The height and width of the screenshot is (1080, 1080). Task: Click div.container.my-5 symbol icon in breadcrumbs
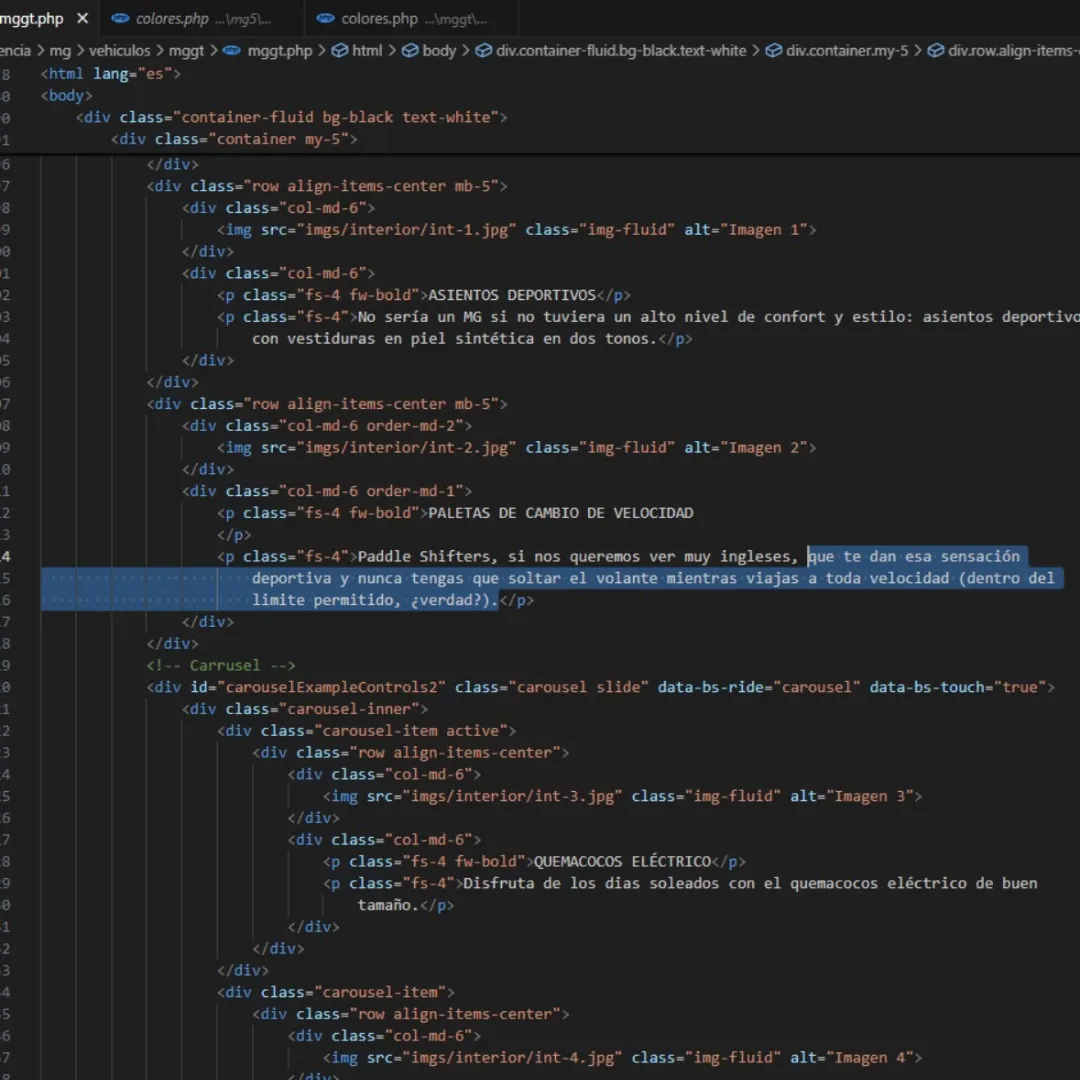[x=774, y=50]
